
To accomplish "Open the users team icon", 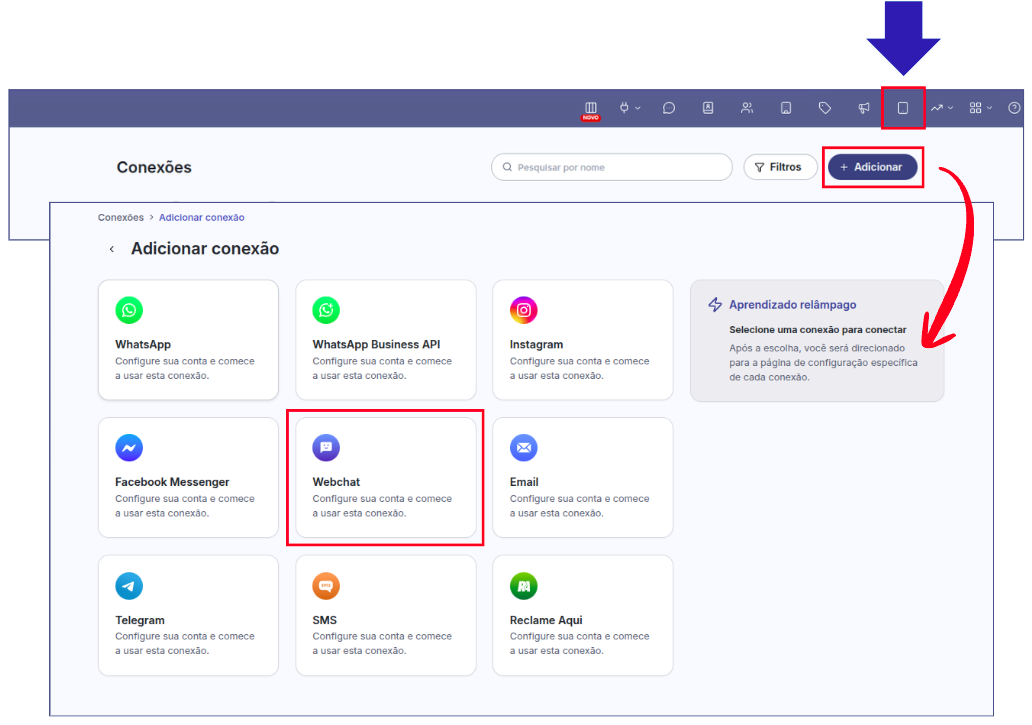I will point(747,108).
